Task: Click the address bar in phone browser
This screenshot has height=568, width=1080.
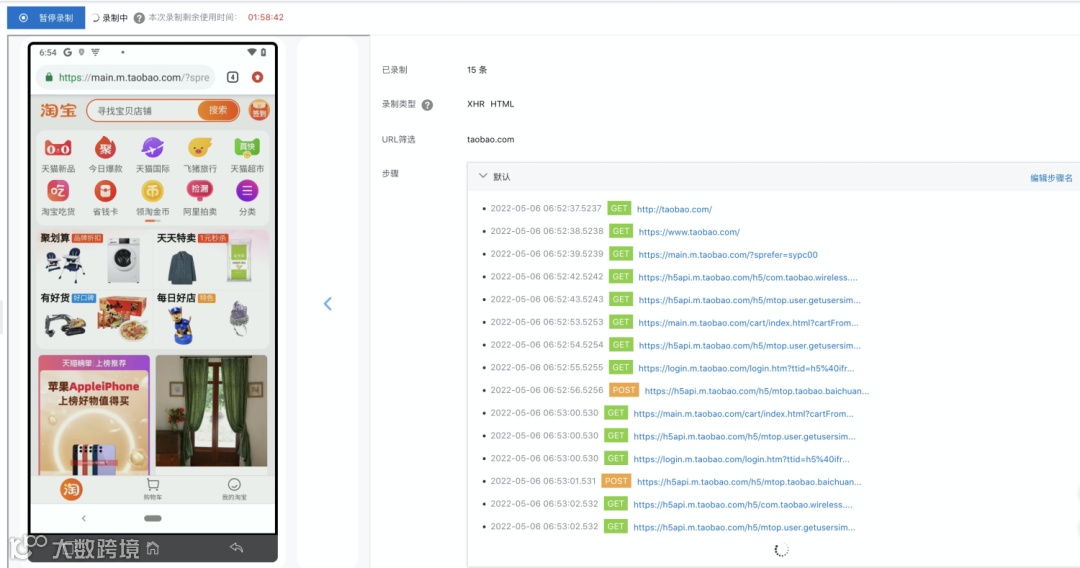Action: [x=126, y=78]
